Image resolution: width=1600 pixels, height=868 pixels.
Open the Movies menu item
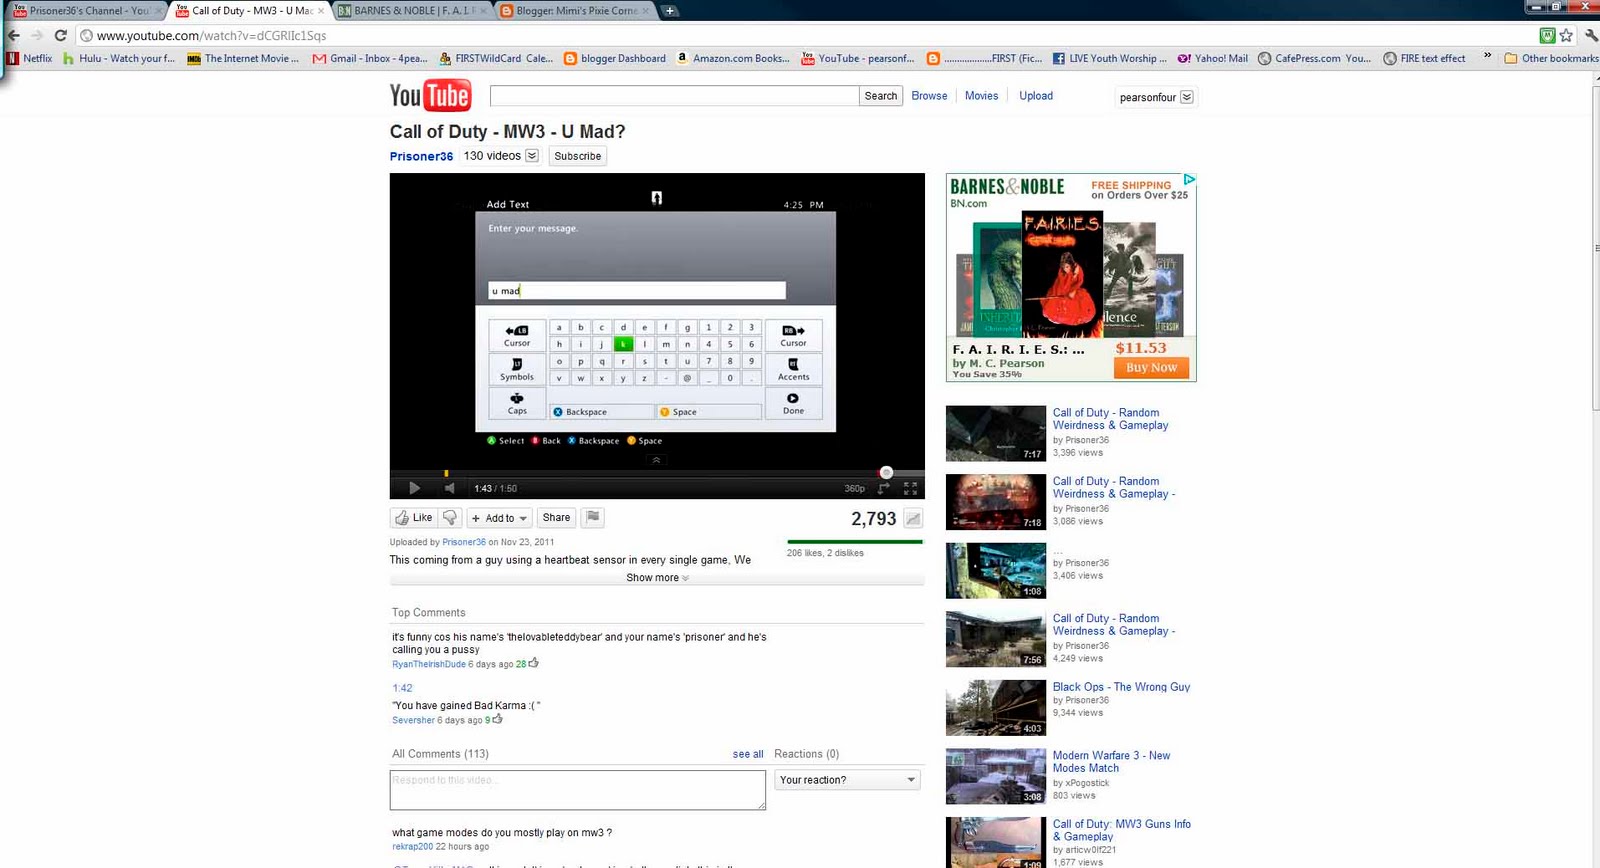tap(981, 96)
